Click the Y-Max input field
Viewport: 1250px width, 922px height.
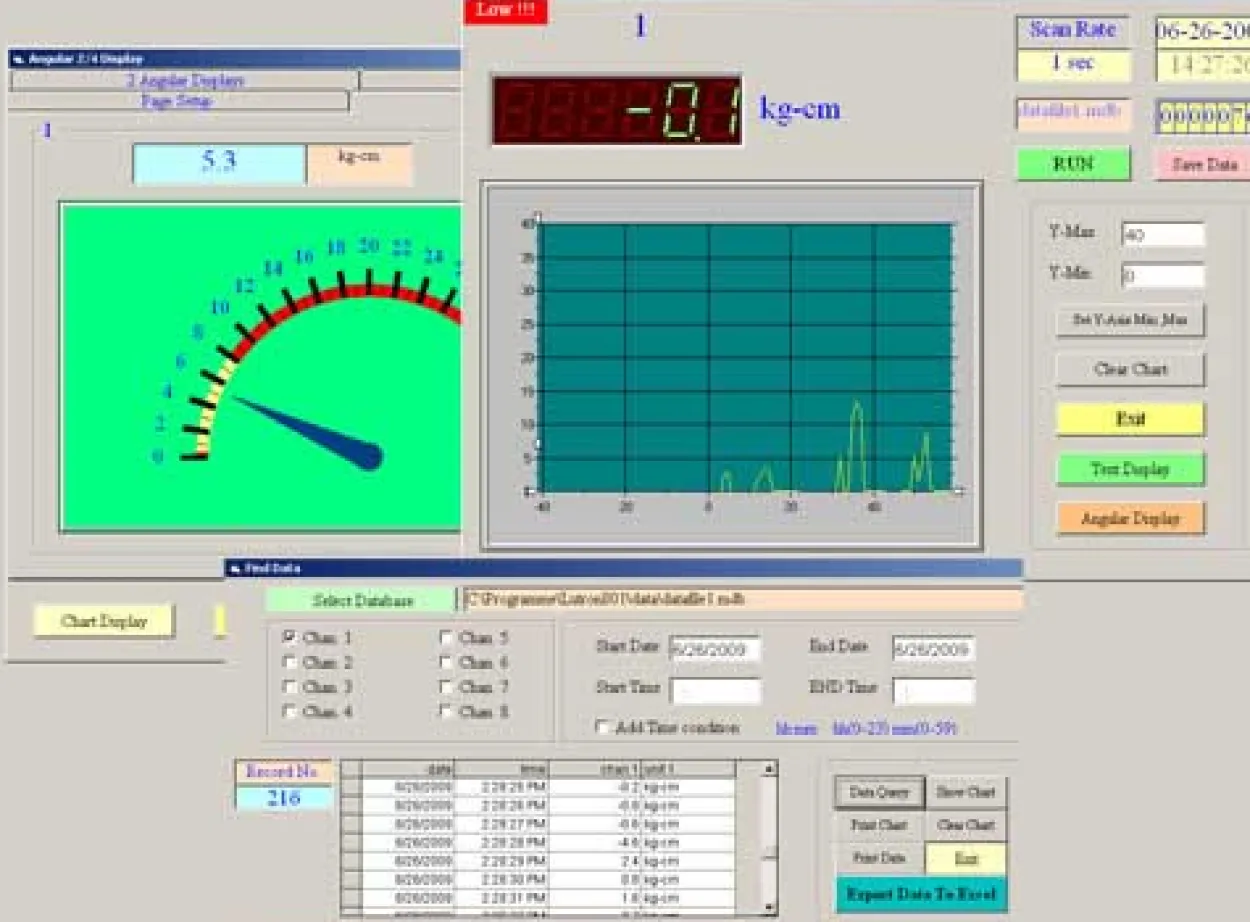[x=1163, y=235]
